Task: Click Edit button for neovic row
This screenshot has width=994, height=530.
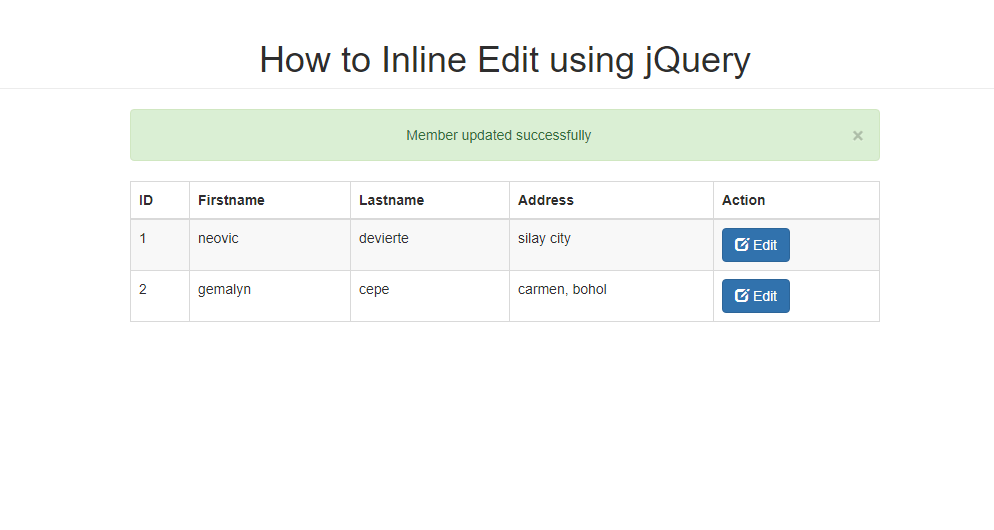Action: (756, 245)
